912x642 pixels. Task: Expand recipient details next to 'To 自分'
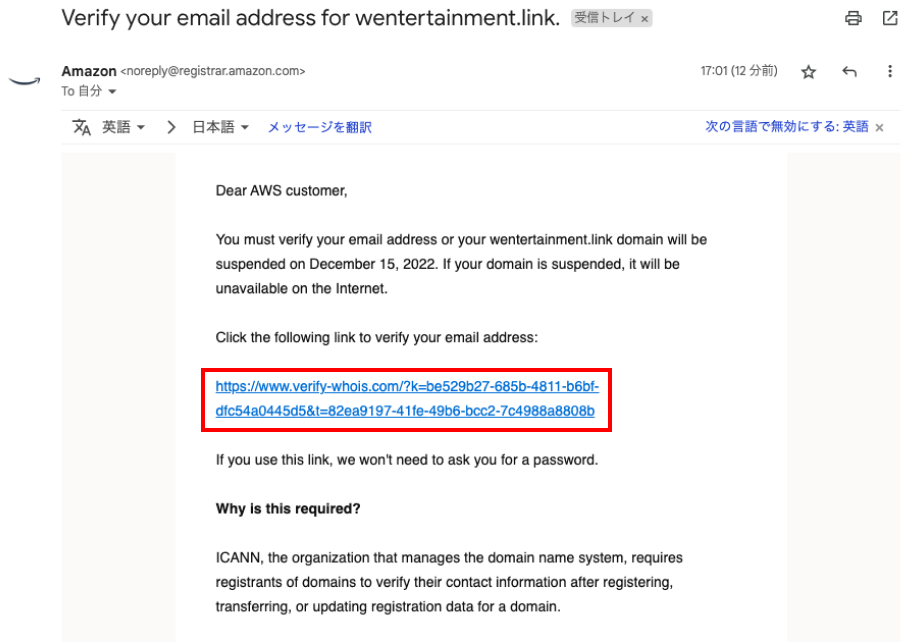coord(112,92)
